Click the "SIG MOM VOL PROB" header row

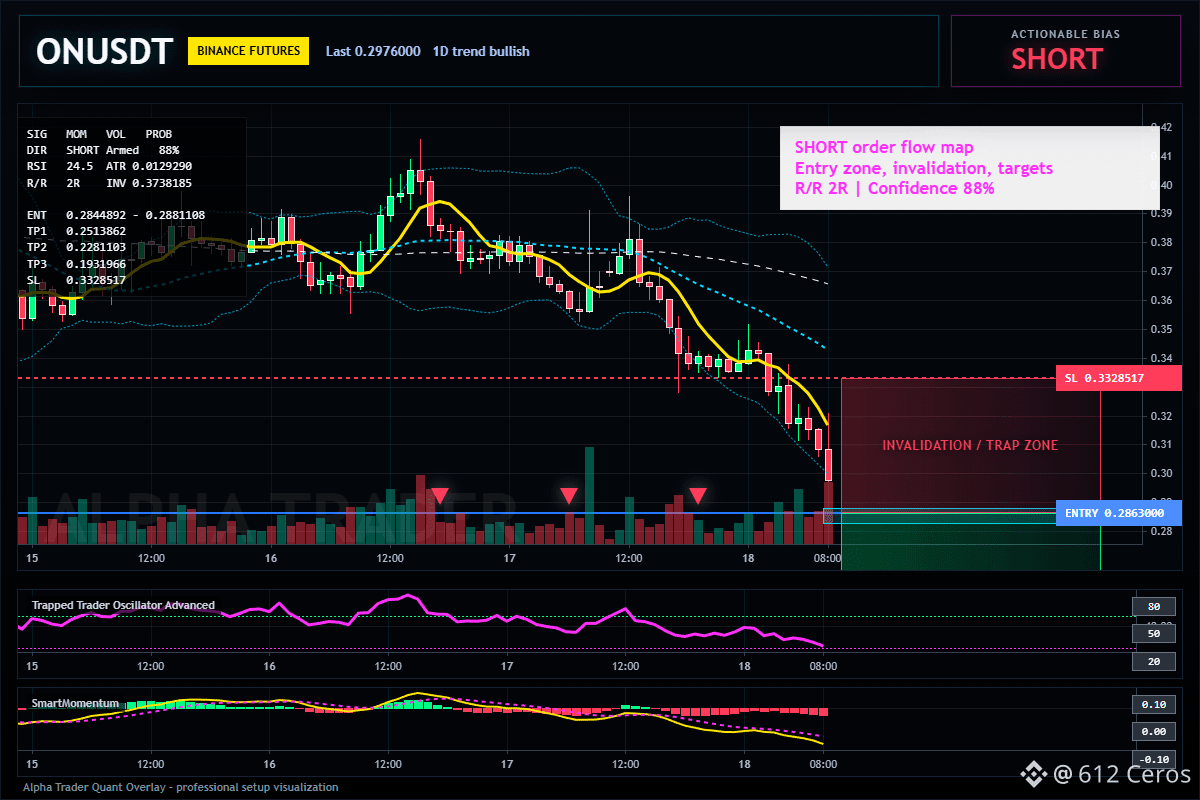click(x=99, y=133)
